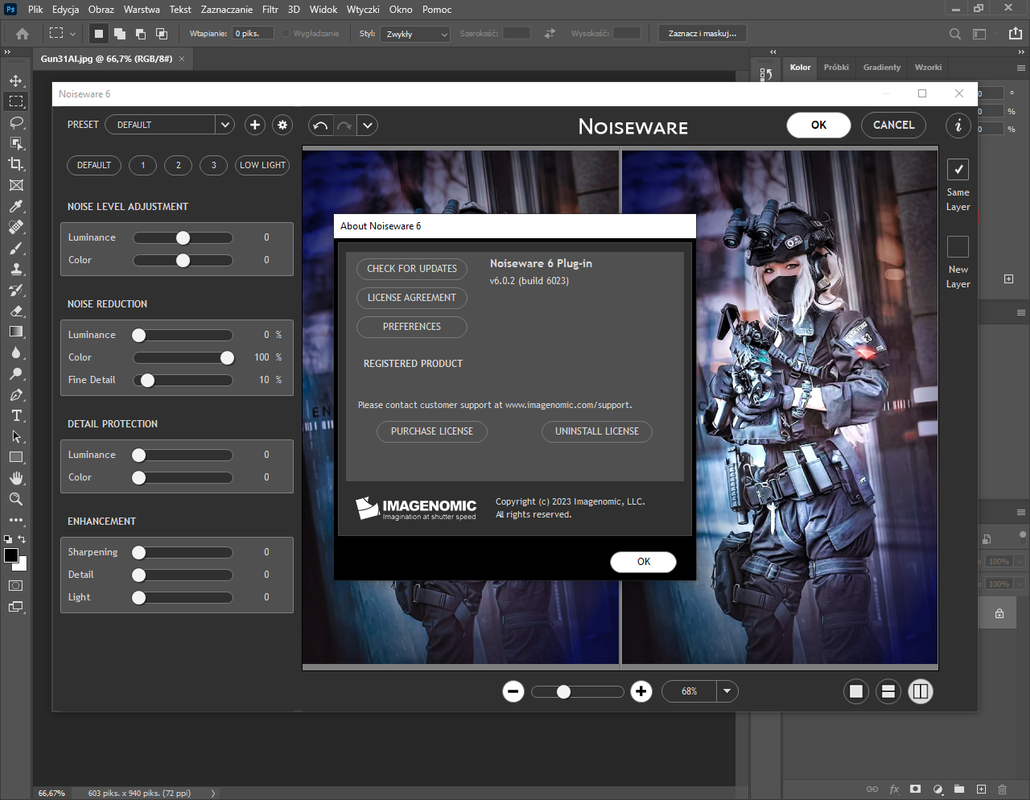The width and height of the screenshot is (1030, 800).
Task: Open Photoshop search magnifier icon
Action: (x=955, y=33)
